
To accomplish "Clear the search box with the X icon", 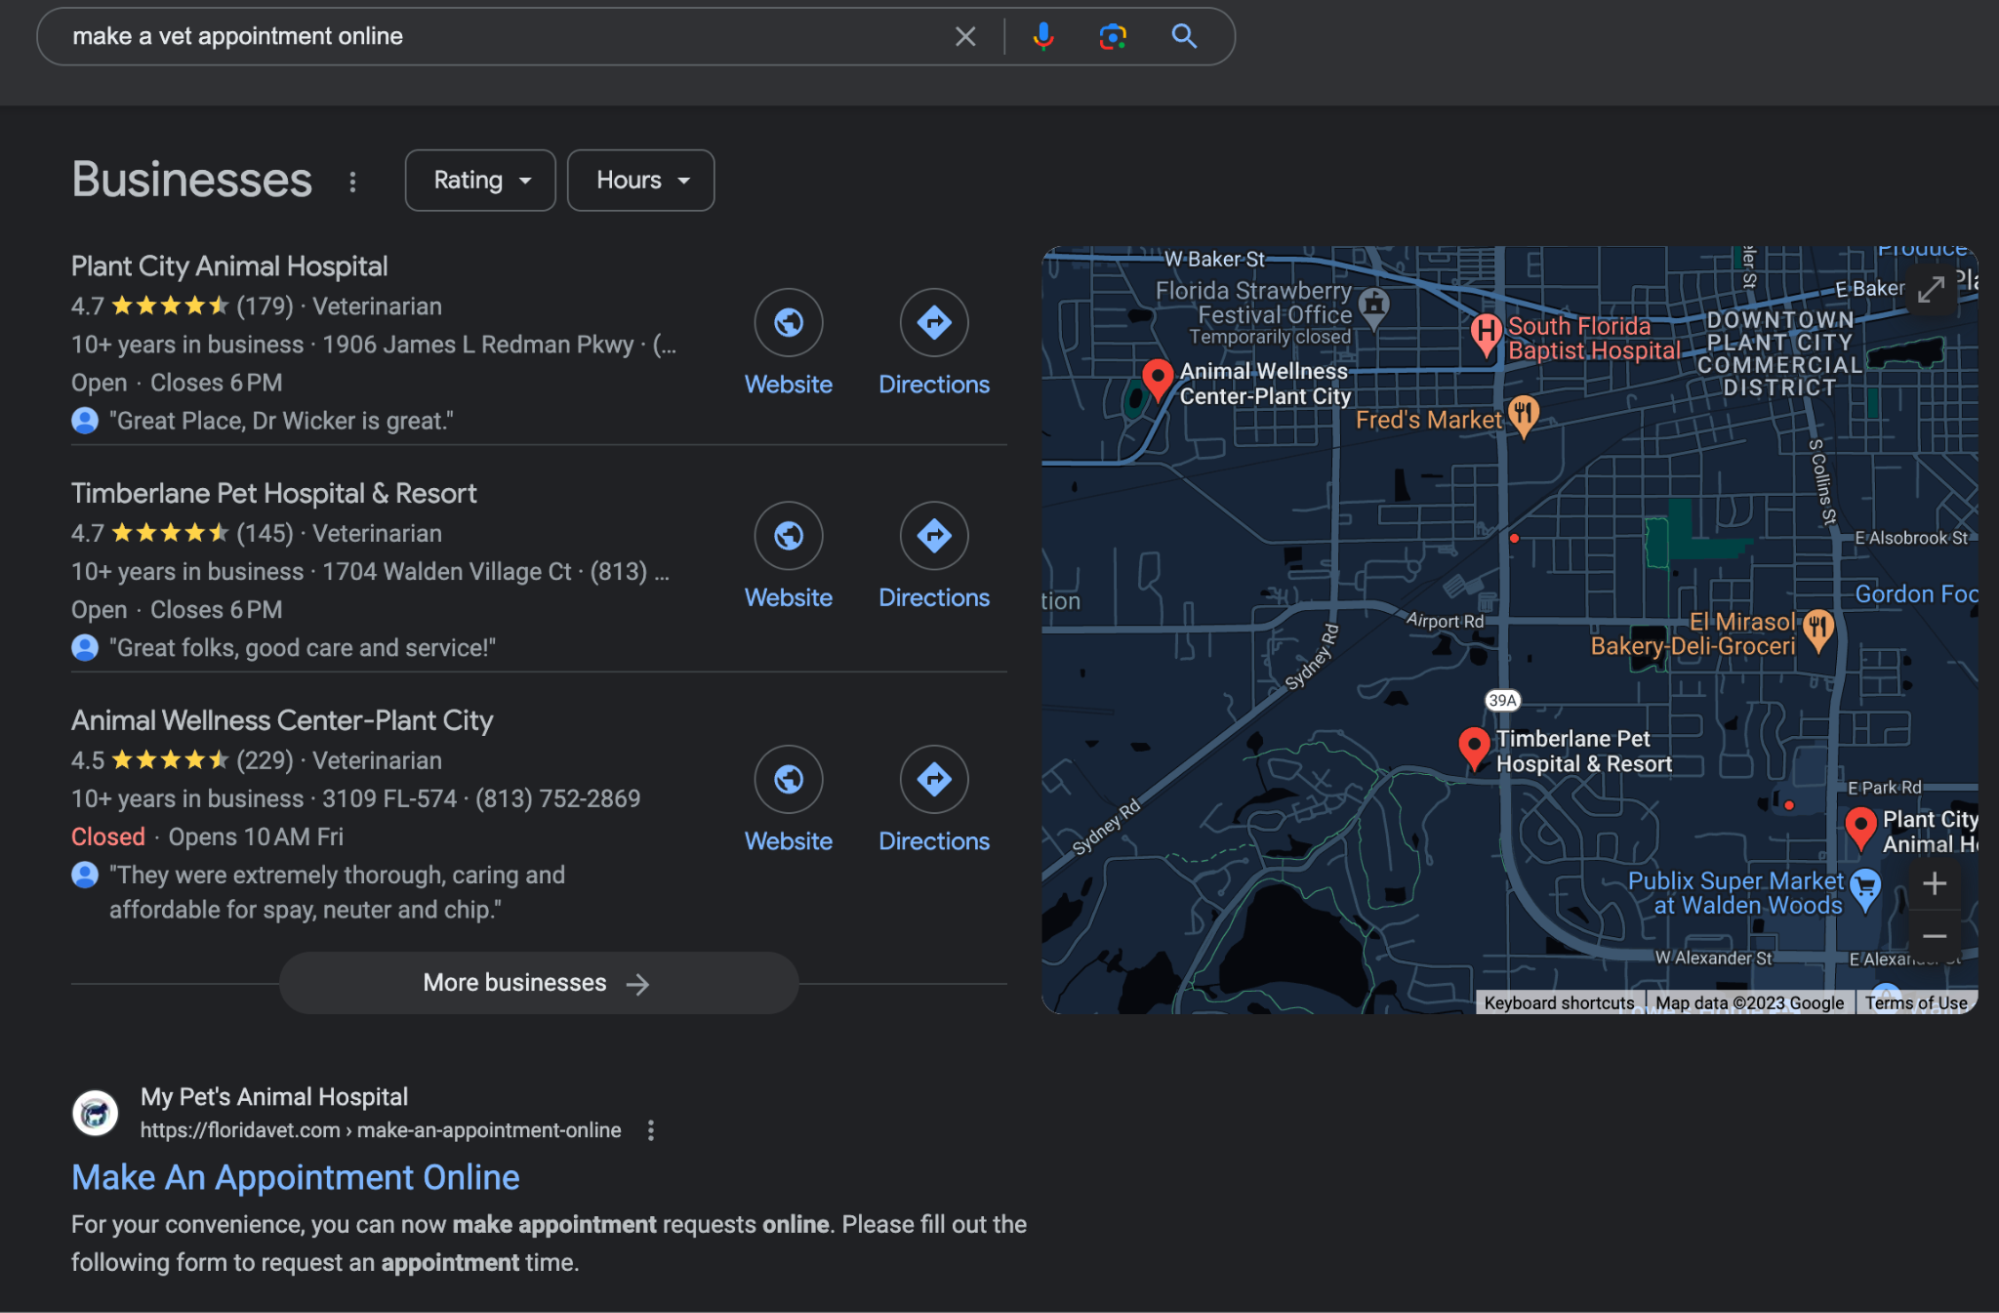I will pyautogui.click(x=965, y=37).
